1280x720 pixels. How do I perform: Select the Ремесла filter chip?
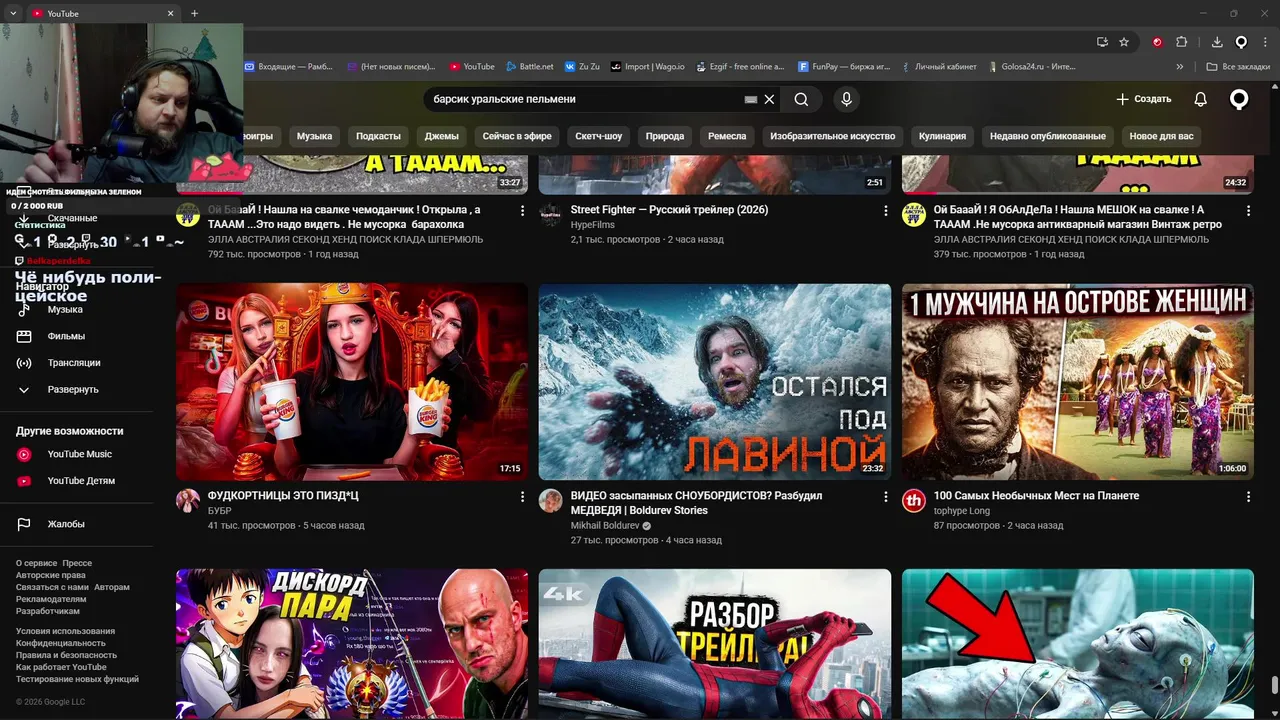coord(727,136)
